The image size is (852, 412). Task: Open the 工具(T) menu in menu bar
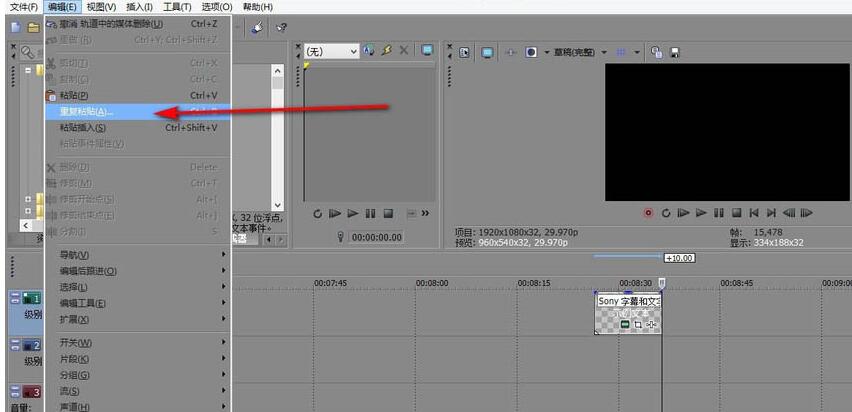177,7
